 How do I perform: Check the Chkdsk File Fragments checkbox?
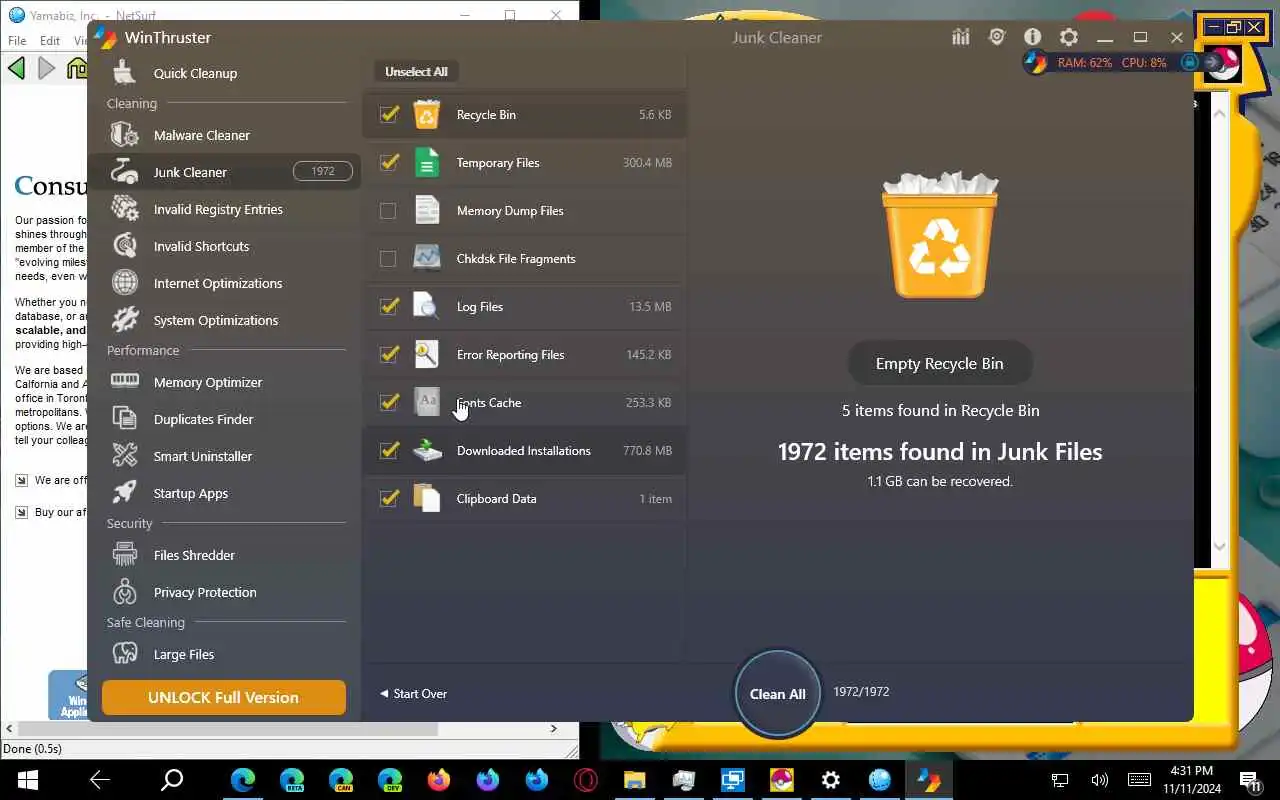point(388,259)
